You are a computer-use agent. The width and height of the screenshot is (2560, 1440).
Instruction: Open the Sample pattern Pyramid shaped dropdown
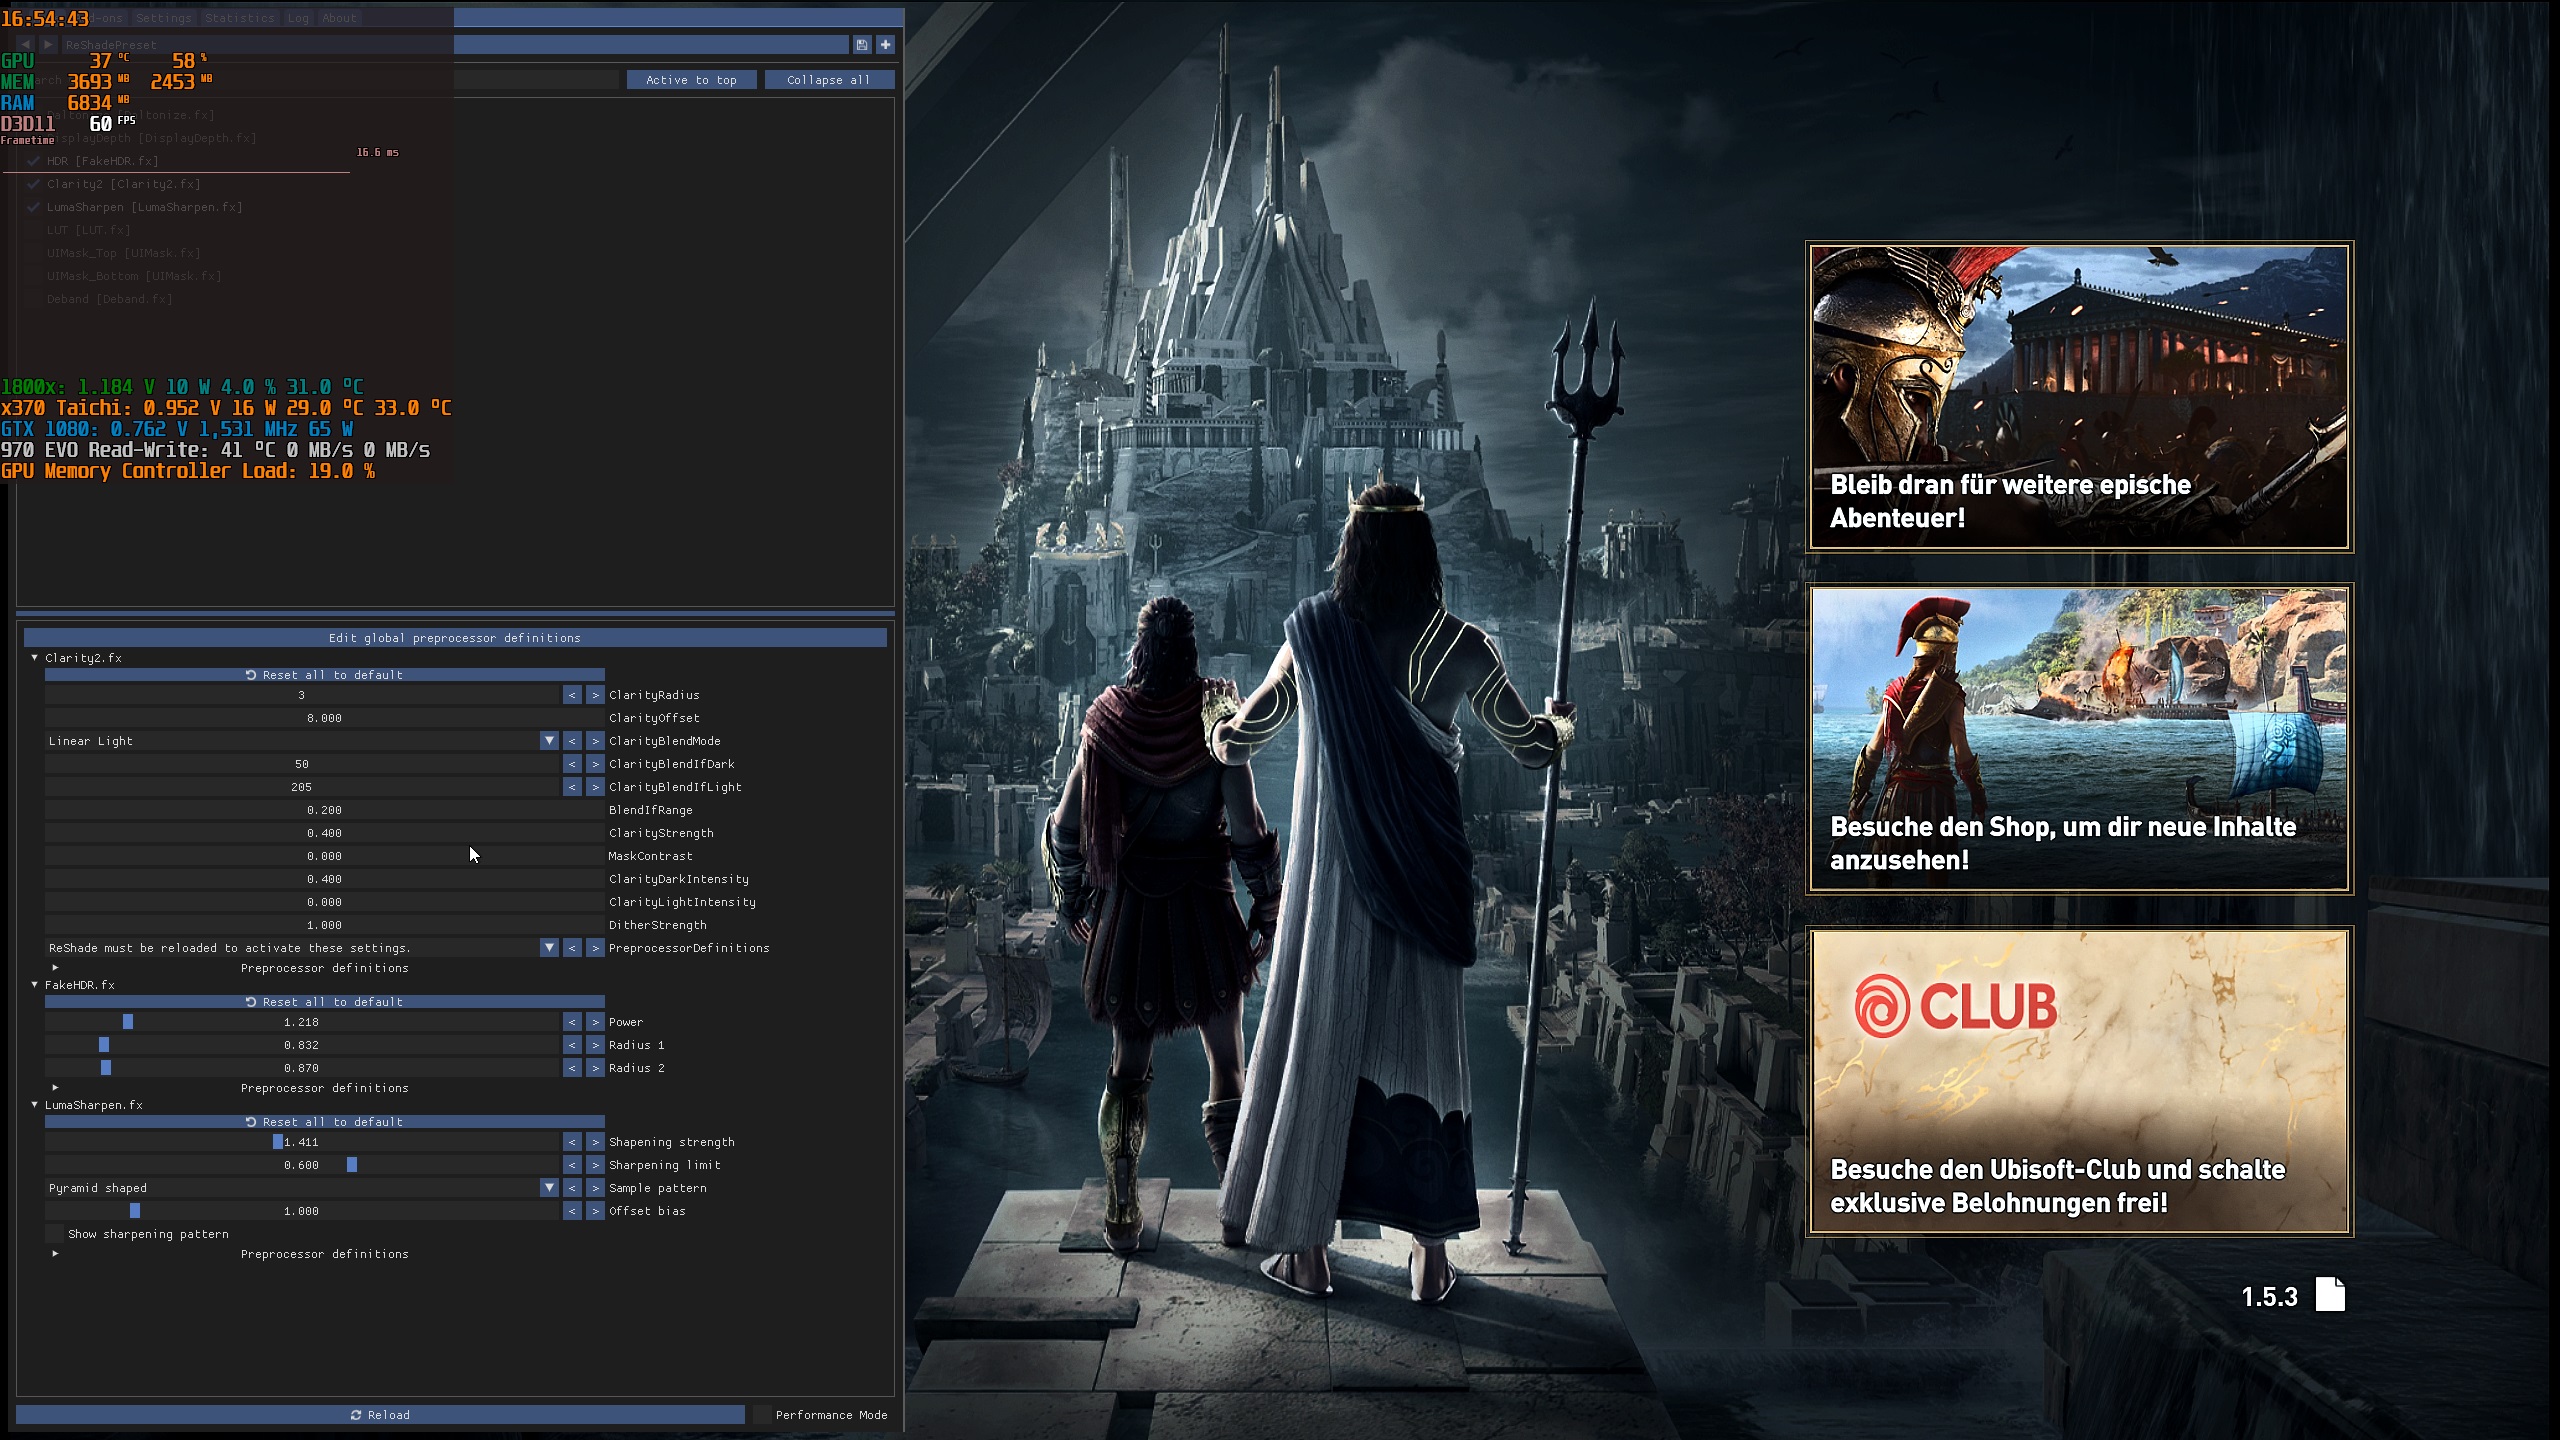pyautogui.click(x=549, y=1188)
